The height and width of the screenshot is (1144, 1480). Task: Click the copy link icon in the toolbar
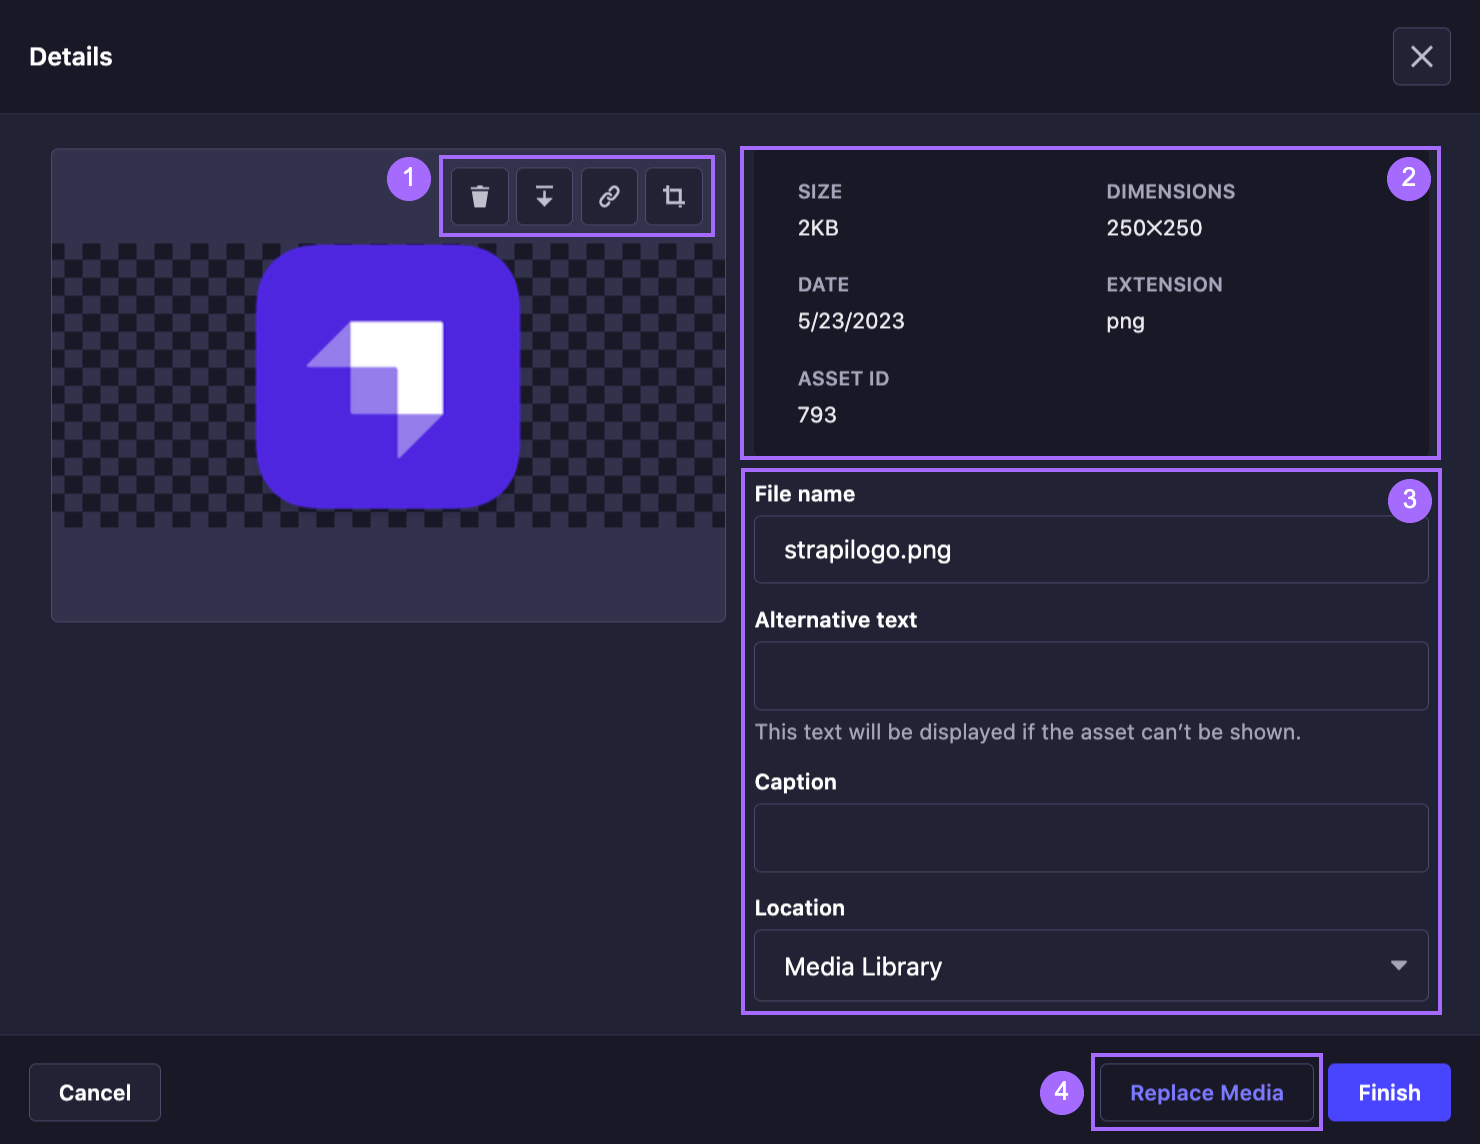point(609,196)
